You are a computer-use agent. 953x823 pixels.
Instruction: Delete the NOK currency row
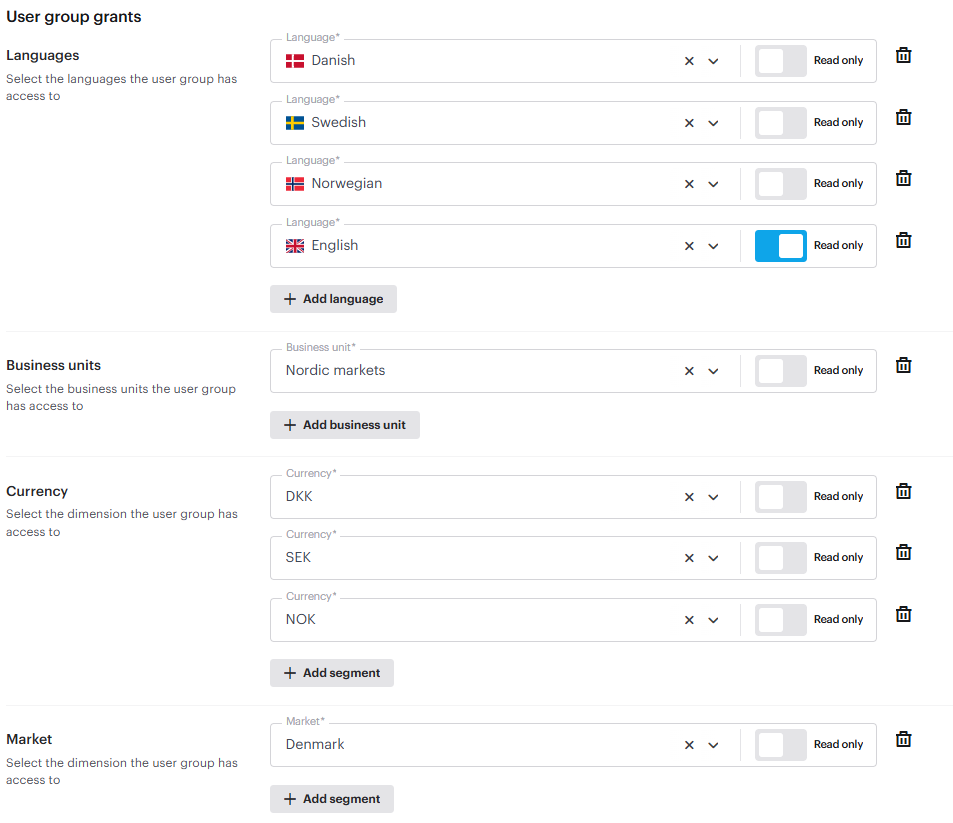pyautogui.click(x=903, y=615)
